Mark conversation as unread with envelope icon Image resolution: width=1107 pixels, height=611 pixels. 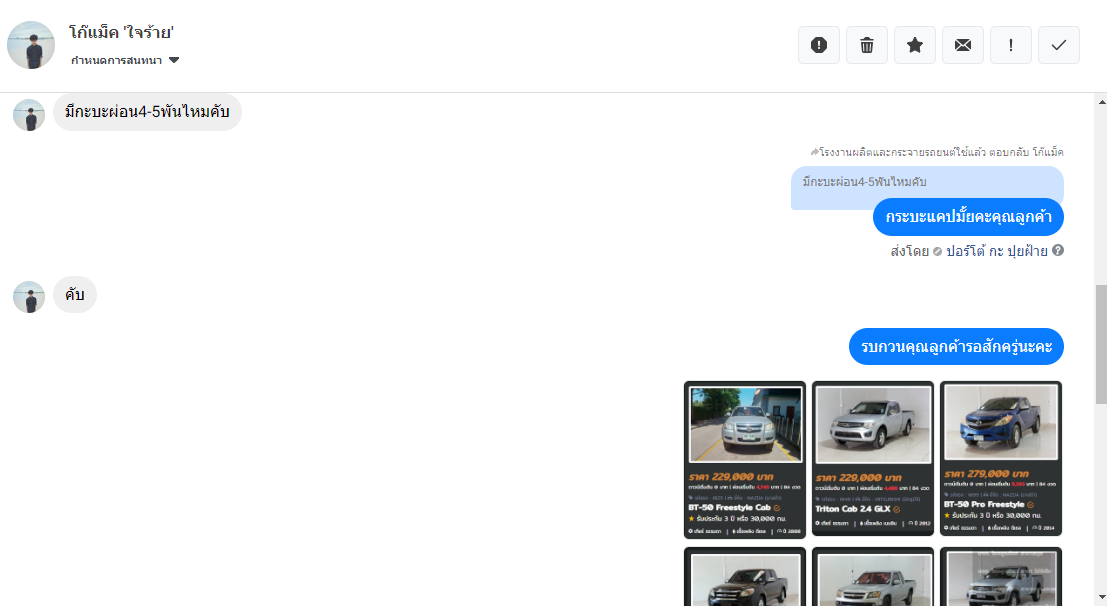tap(963, 45)
